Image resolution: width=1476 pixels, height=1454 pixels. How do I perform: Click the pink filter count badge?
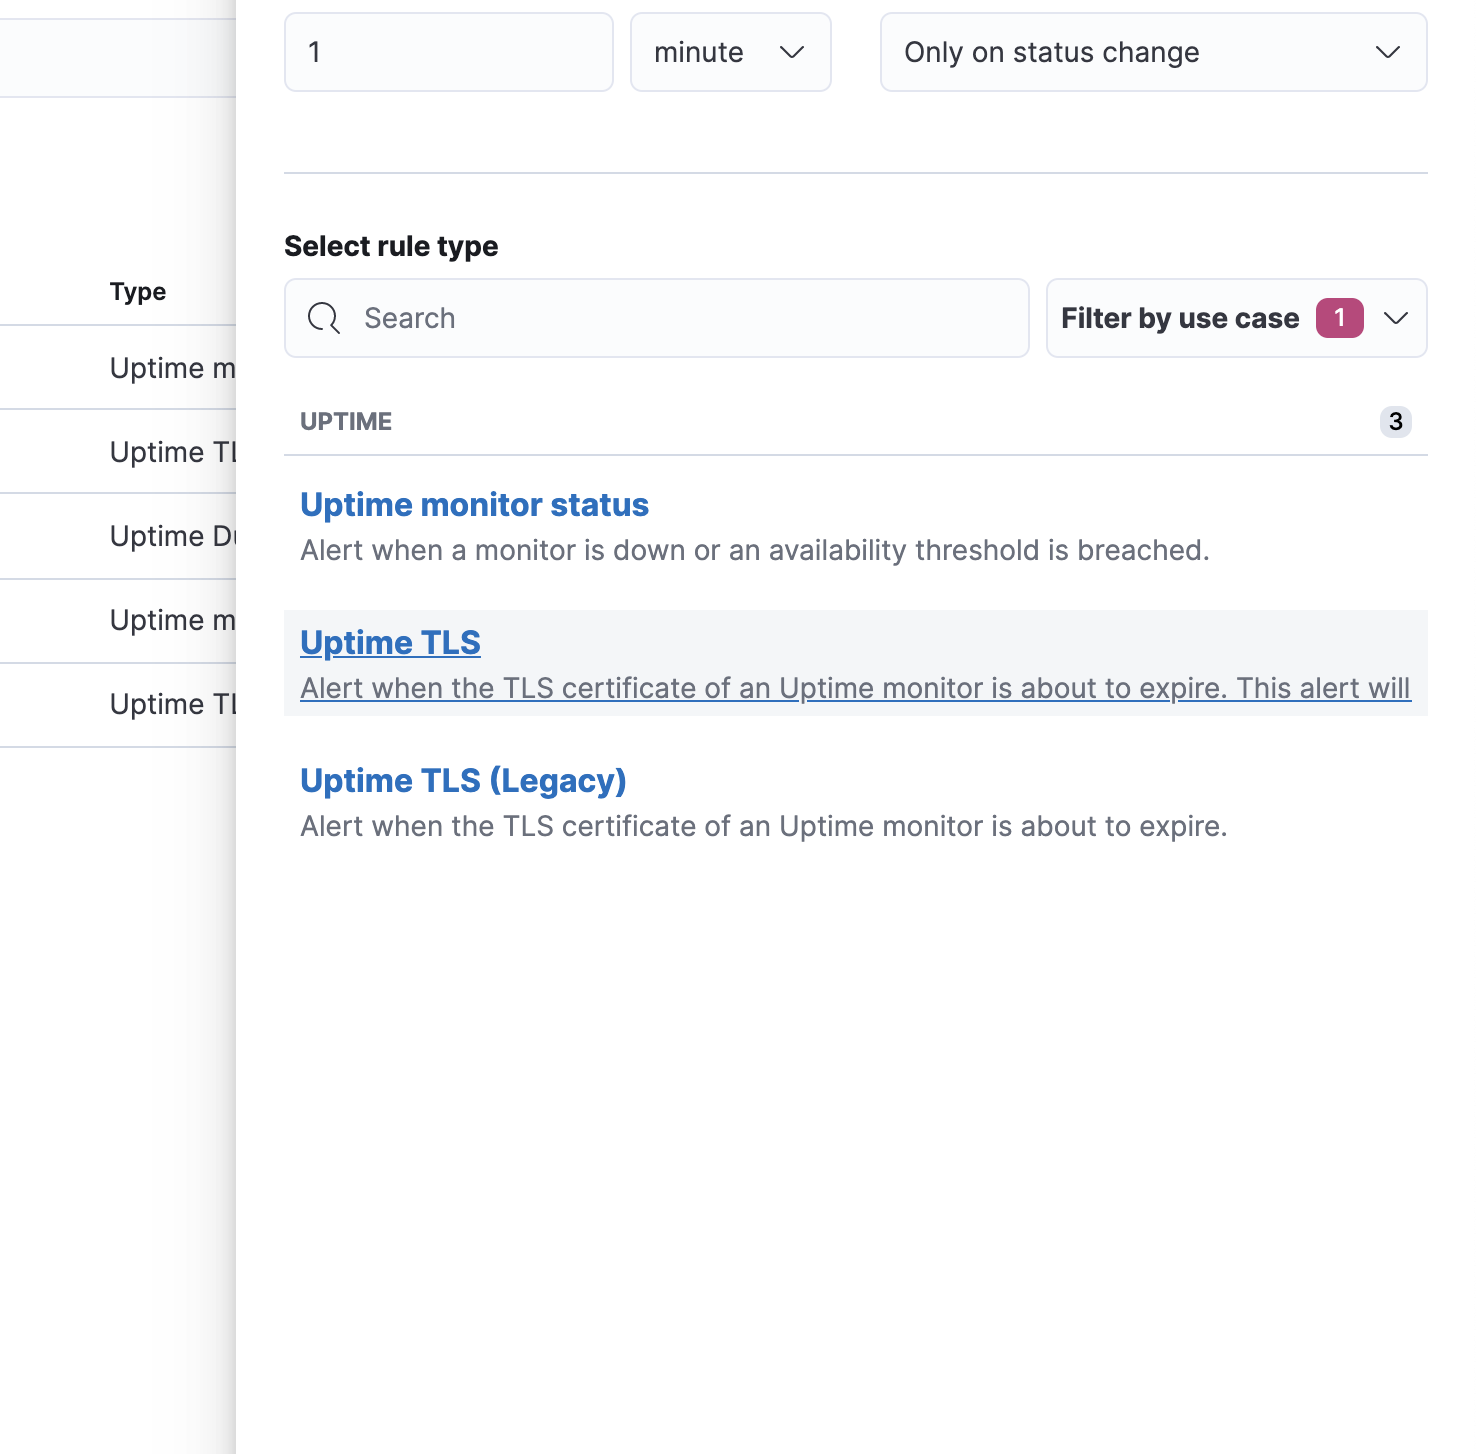pyautogui.click(x=1340, y=317)
